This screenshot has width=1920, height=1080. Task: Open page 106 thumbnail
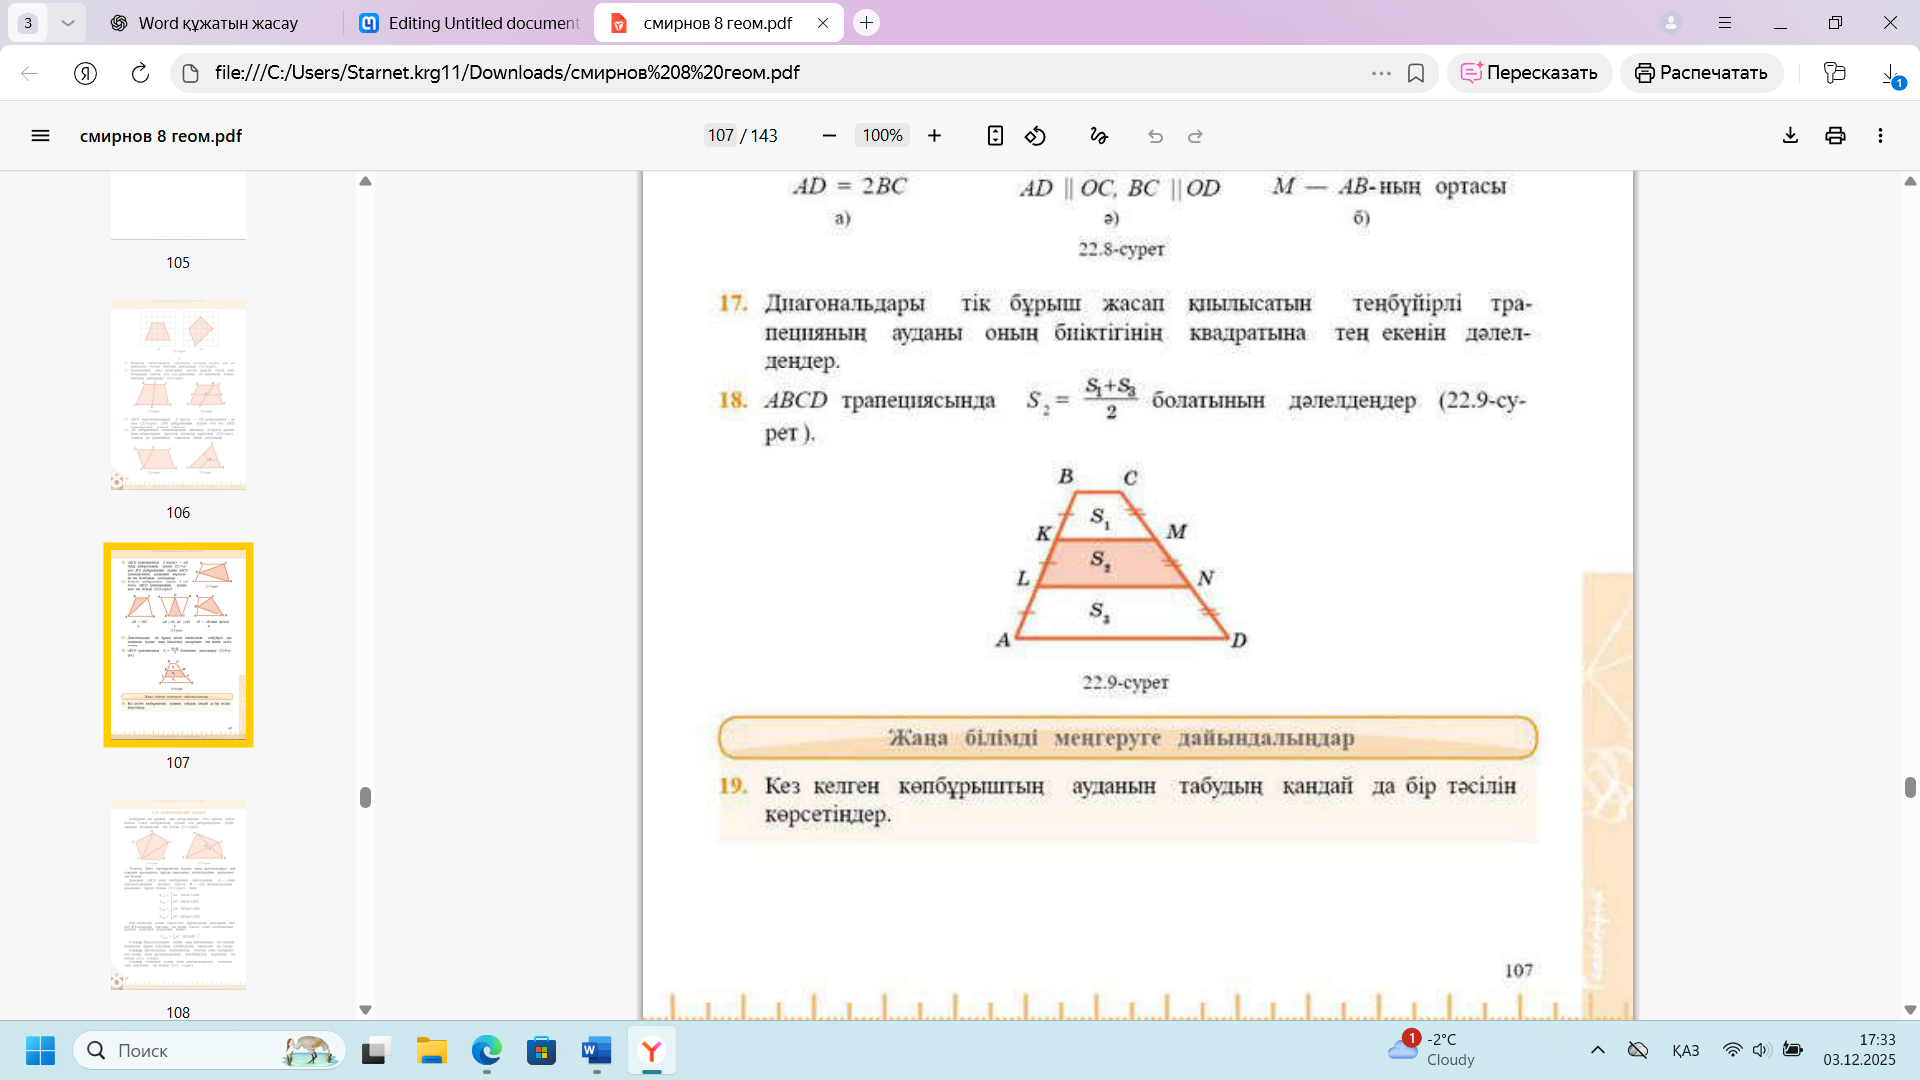coord(178,396)
